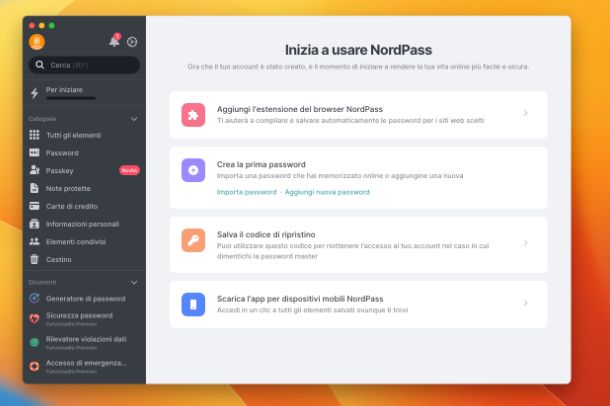Viewport: 610px width, 406px height.
Task: Open Rilevatore violazioni dati
Action: coord(86,339)
